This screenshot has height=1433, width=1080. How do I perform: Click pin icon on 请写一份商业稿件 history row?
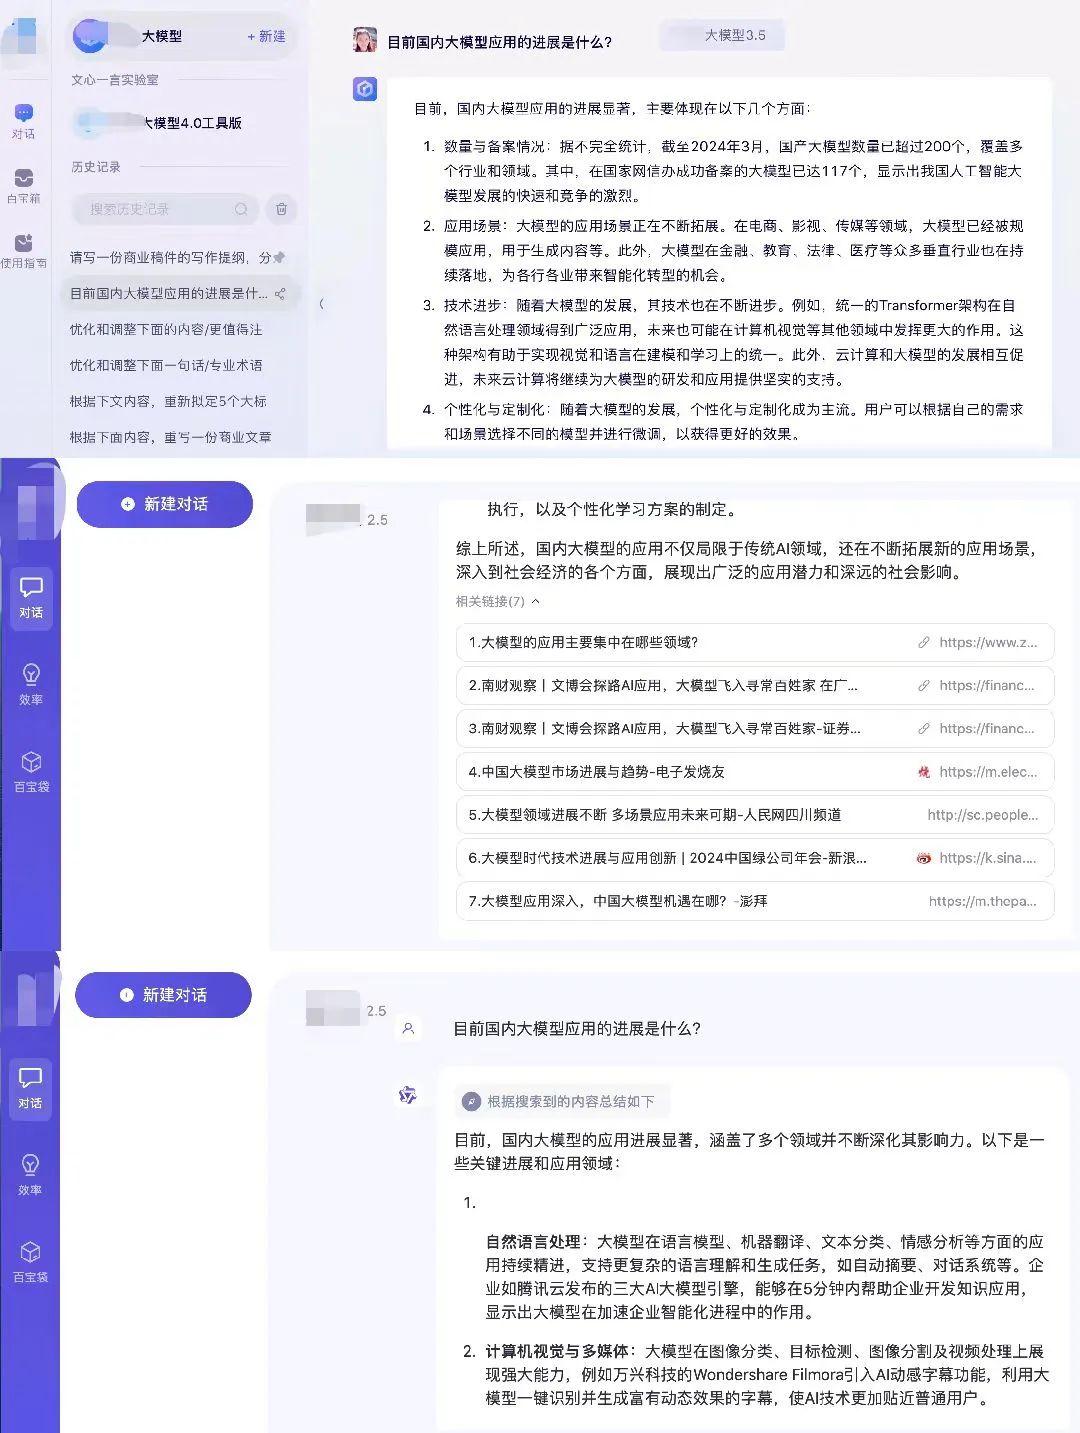(279, 258)
